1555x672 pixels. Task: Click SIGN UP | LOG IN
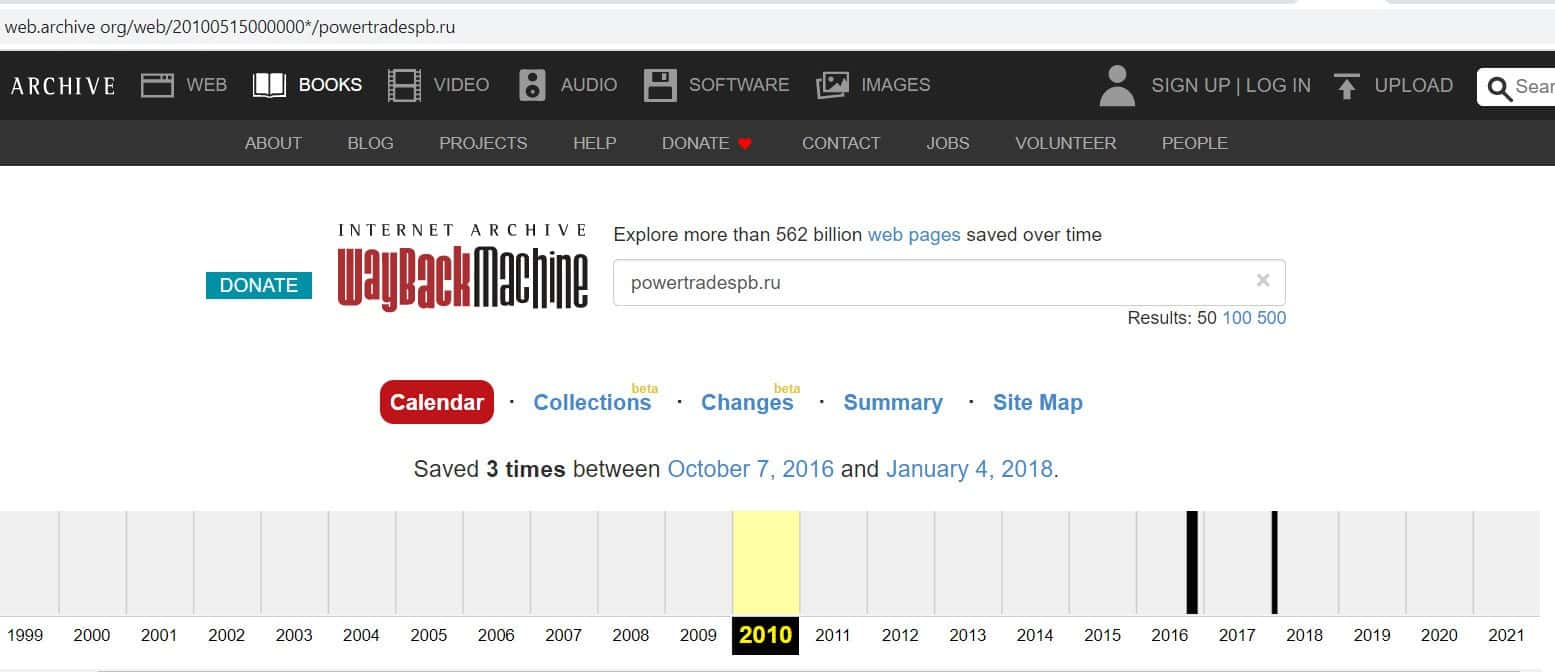click(x=1231, y=85)
